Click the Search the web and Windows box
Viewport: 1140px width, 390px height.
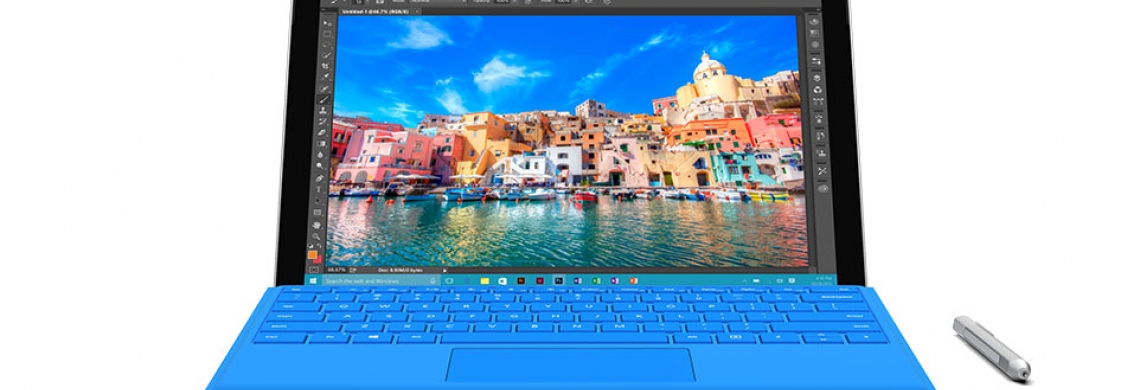click(x=381, y=281)
